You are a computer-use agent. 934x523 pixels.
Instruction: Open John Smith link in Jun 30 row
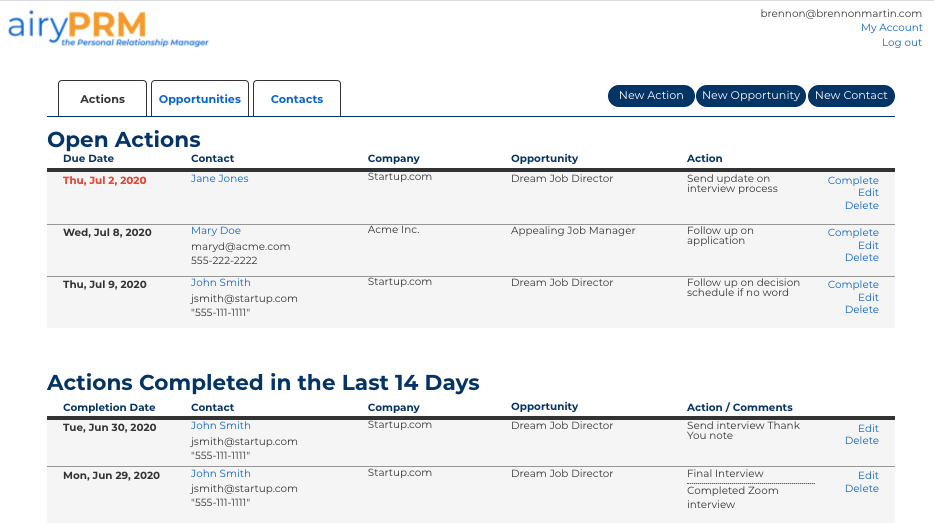pyautogui.click(x=221, y=426)
